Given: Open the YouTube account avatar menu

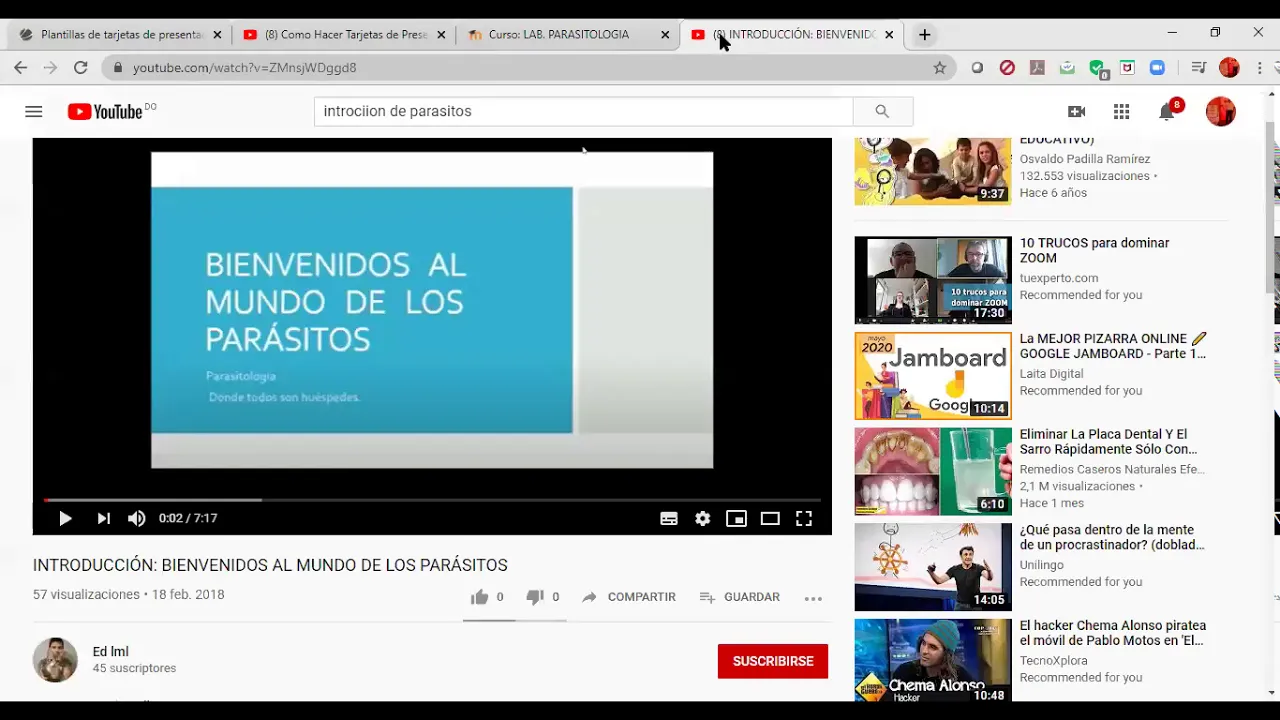Looking at the screenshot, I should (1221, 111).
